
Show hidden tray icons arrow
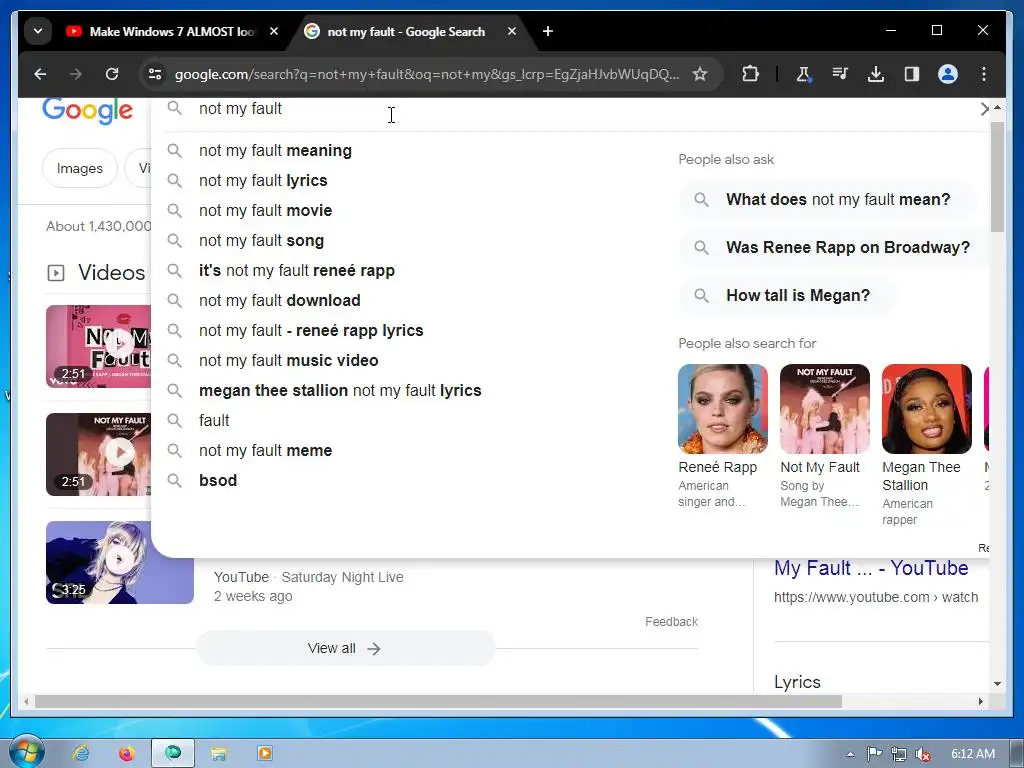click(850, 754)
